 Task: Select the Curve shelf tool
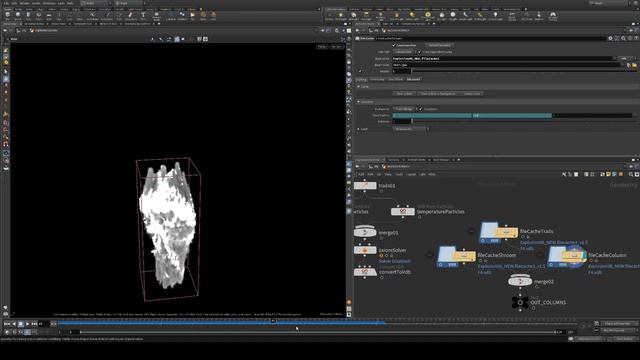[93, 16]
